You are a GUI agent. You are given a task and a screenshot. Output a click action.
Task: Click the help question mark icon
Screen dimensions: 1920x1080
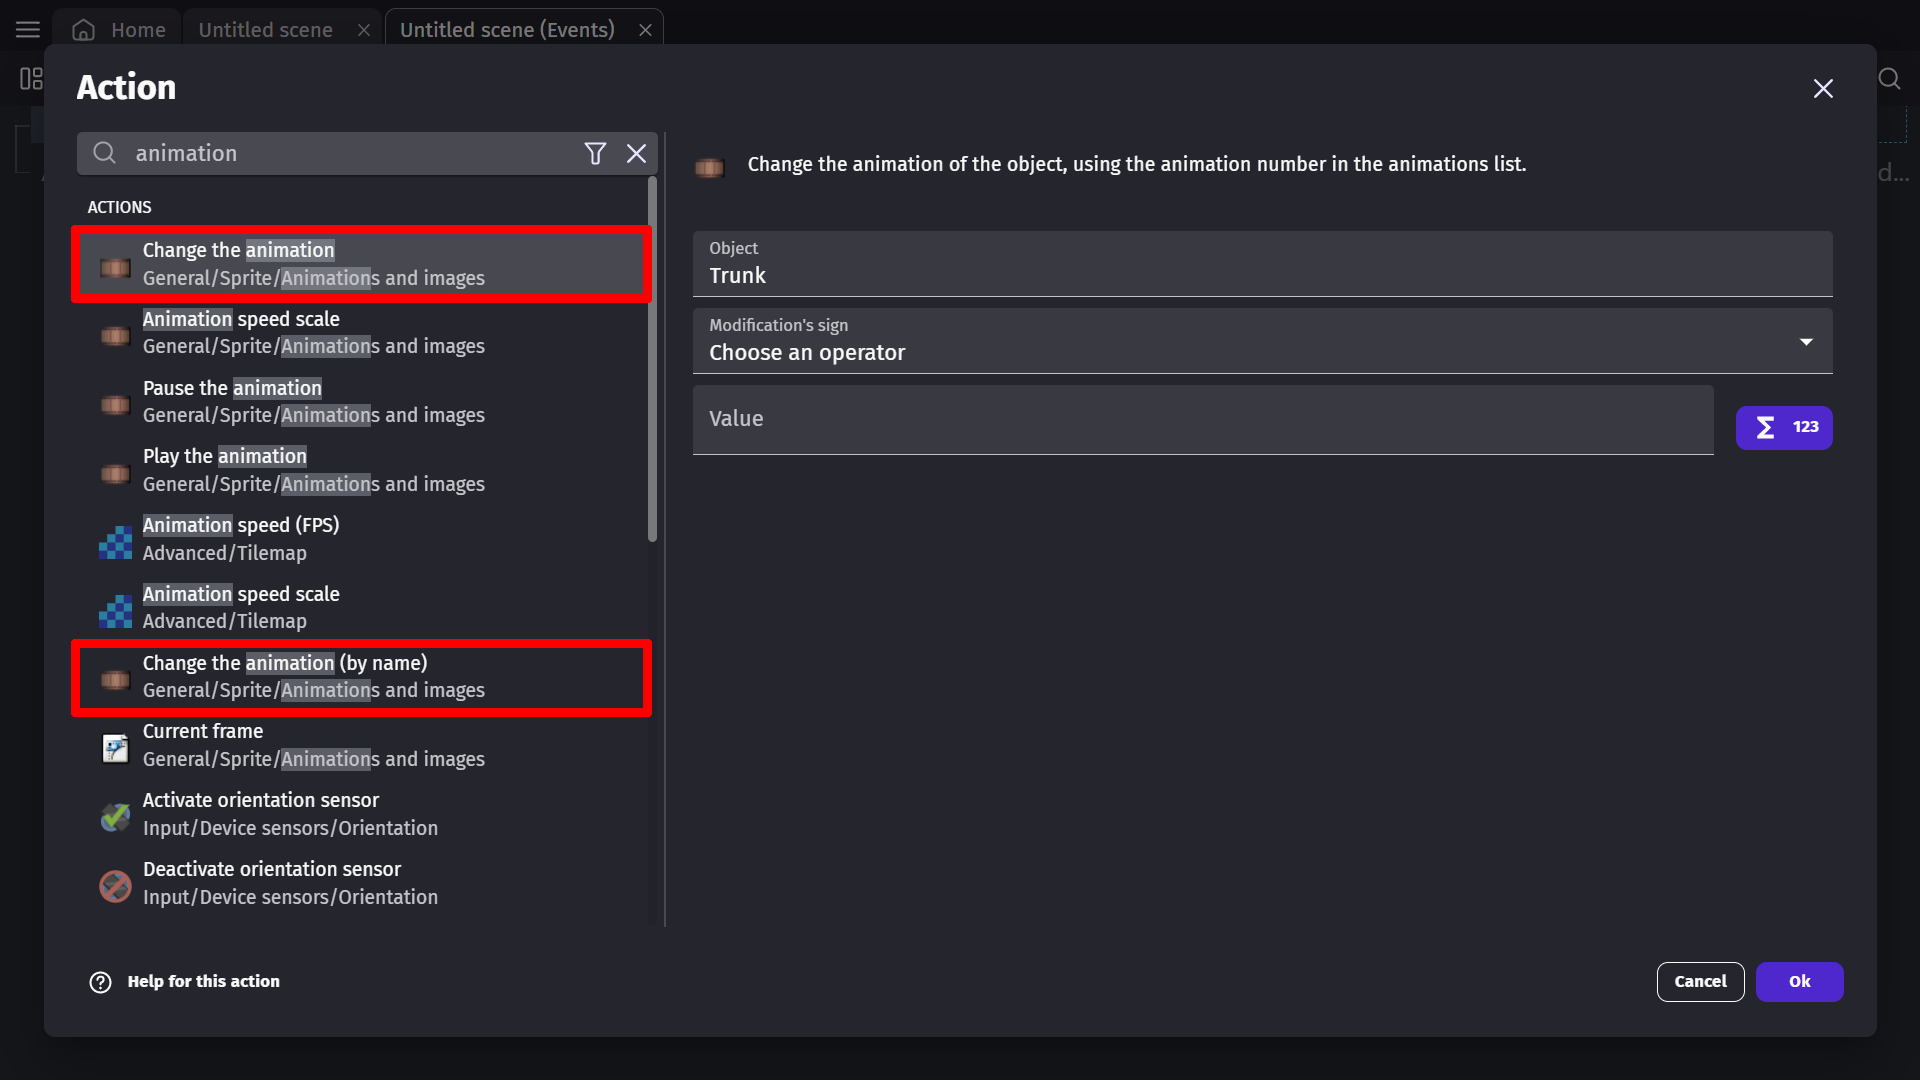pos(100,982)
